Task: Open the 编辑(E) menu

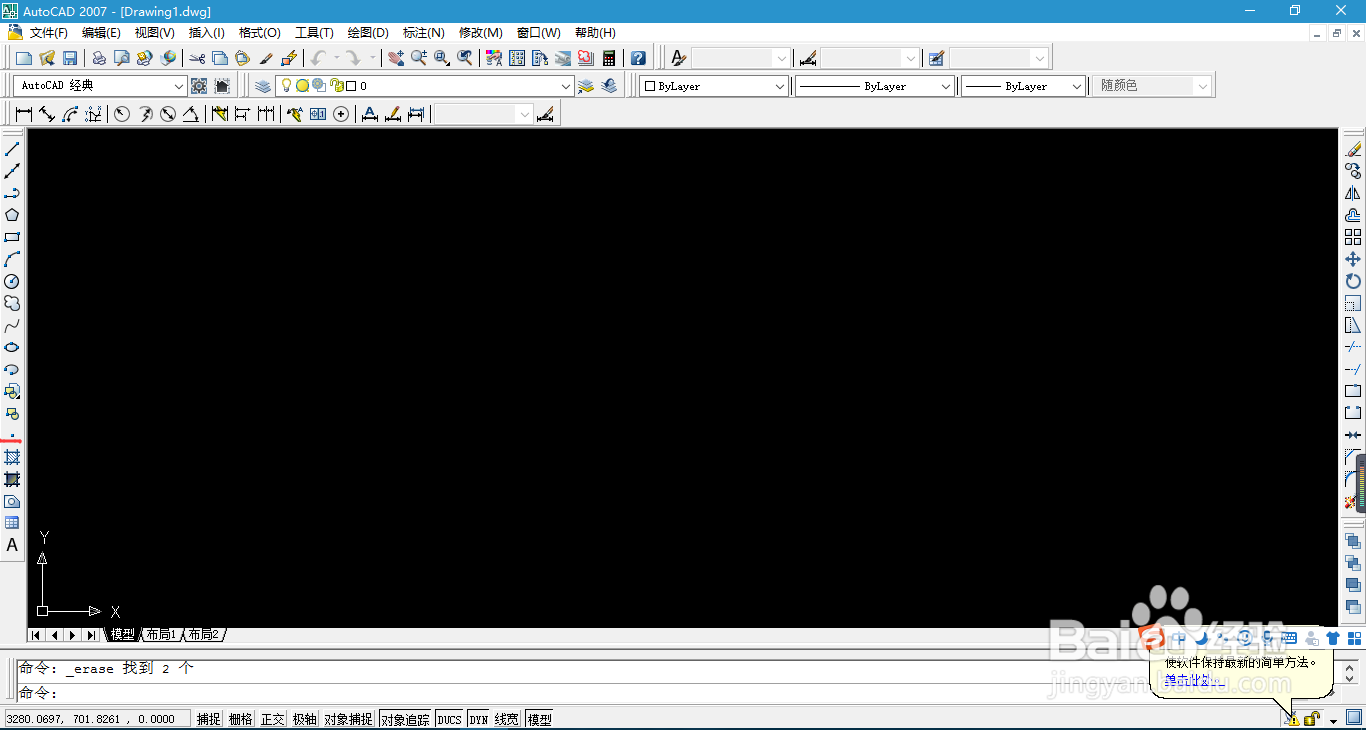Action: point(101,33)
